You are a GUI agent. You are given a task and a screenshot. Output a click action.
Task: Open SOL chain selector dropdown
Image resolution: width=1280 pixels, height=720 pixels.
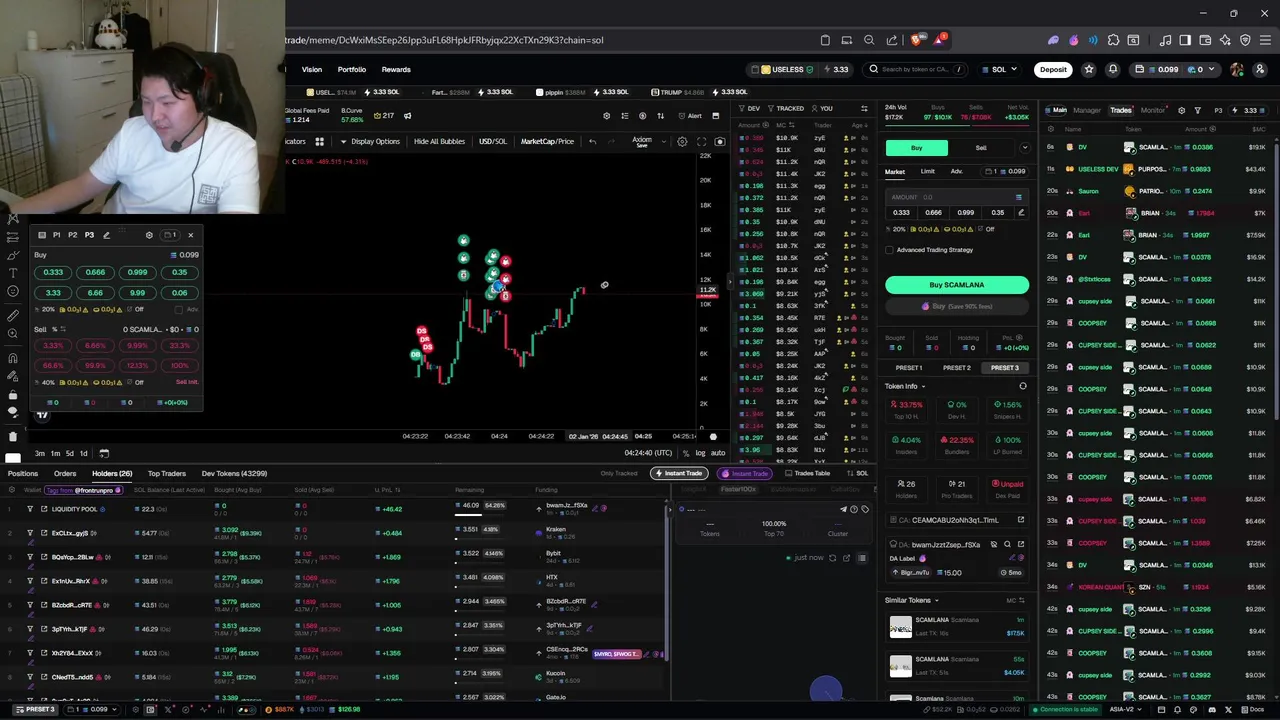[x=999, y=69]
